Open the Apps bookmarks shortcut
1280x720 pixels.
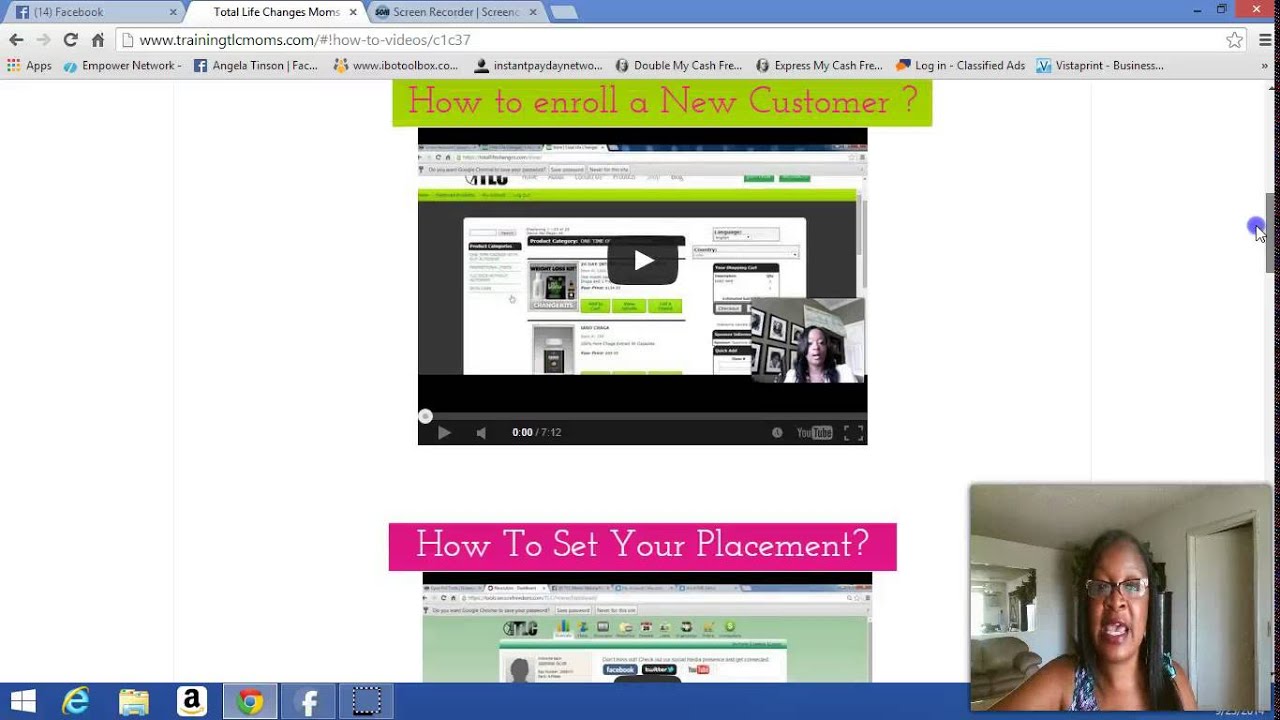pos(30,65)
